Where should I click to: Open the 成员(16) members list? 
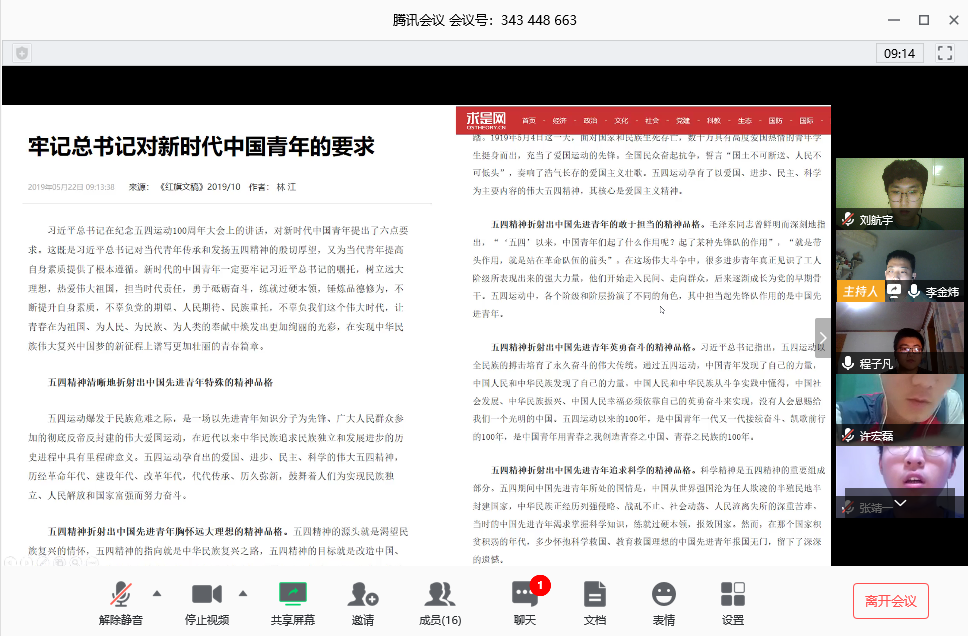point(439,602)
